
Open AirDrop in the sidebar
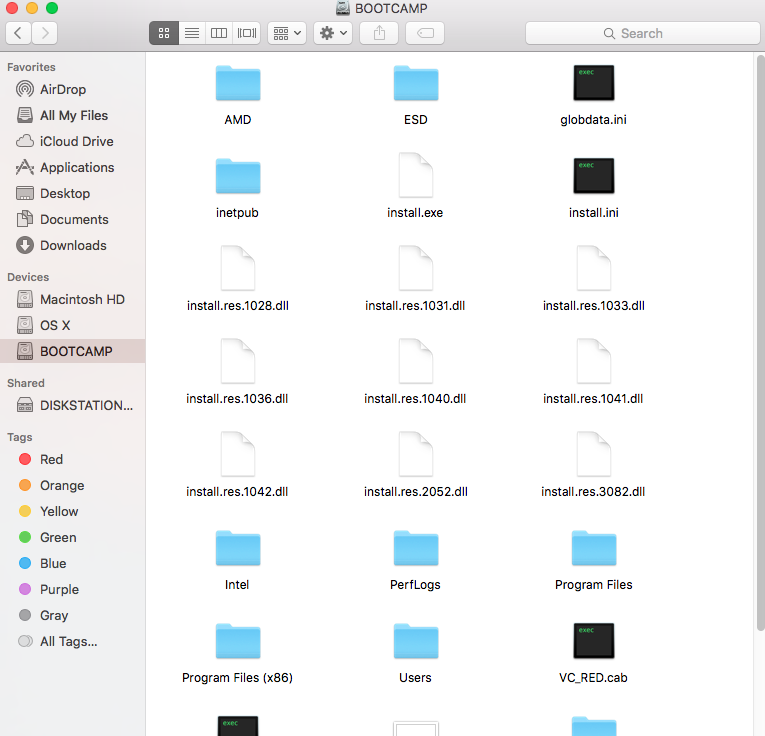[x=73, y=90]
